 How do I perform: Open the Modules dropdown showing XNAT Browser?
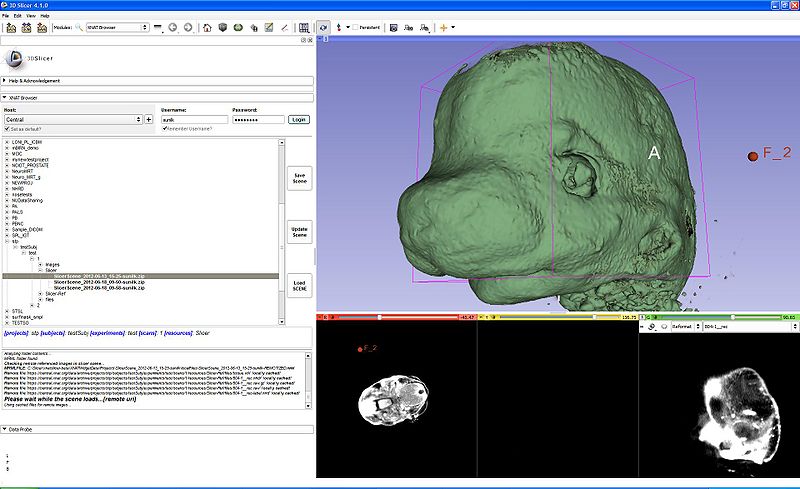[x=116, y=27]
